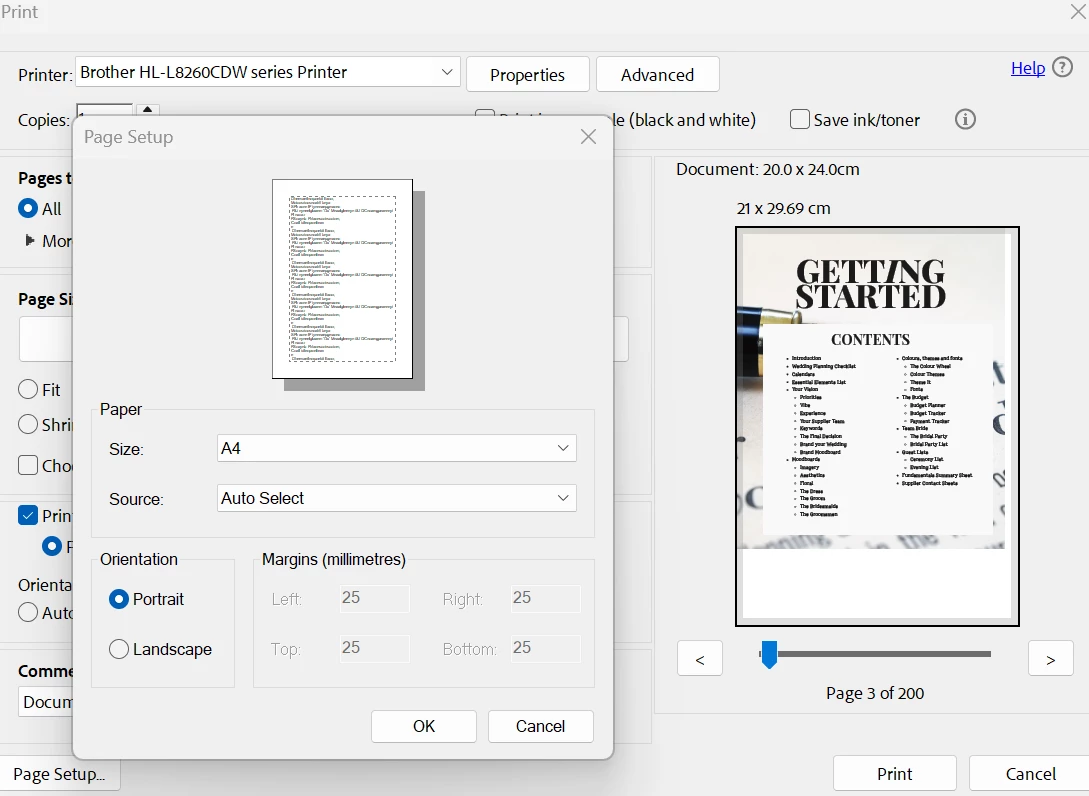Close the Print window

(1078, 10)
